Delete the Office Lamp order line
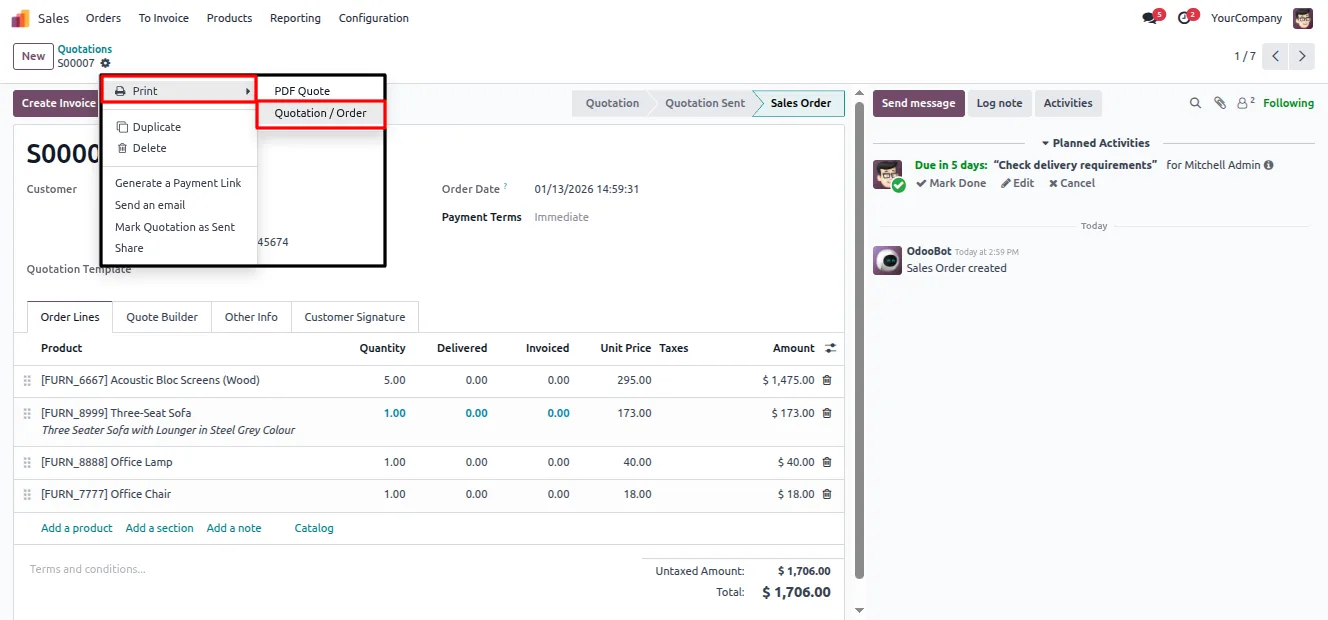Screen dimensions: 1328x620 pyautogui.click(x=827, y=462)
